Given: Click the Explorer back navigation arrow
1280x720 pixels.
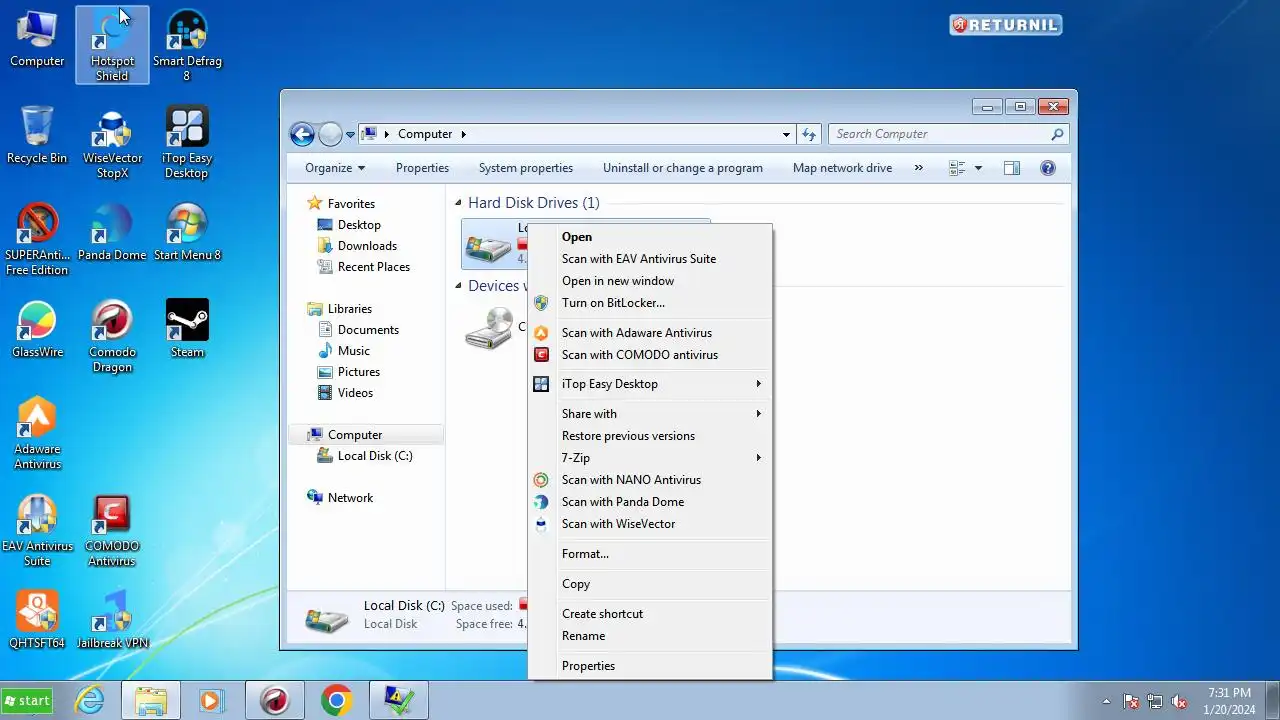Looking at the screenshot, I should pyautogui.click(x=301, y=134).
